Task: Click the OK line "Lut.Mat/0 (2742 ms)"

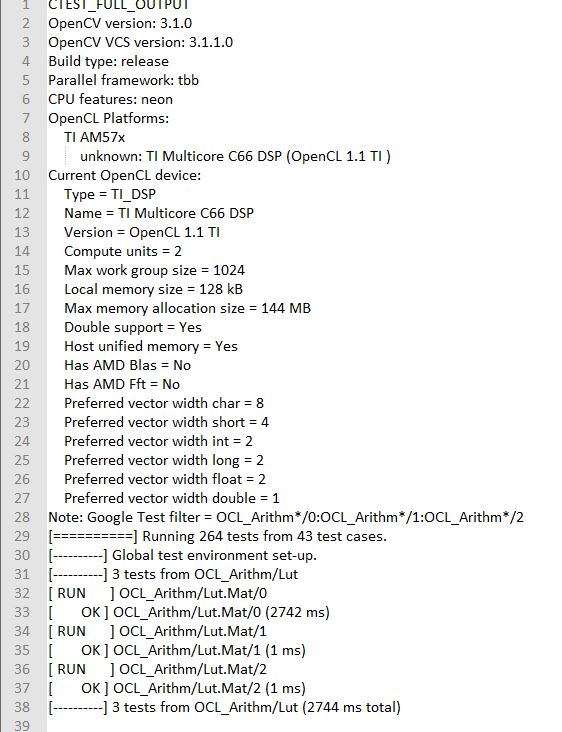Action: pos(189,612)
